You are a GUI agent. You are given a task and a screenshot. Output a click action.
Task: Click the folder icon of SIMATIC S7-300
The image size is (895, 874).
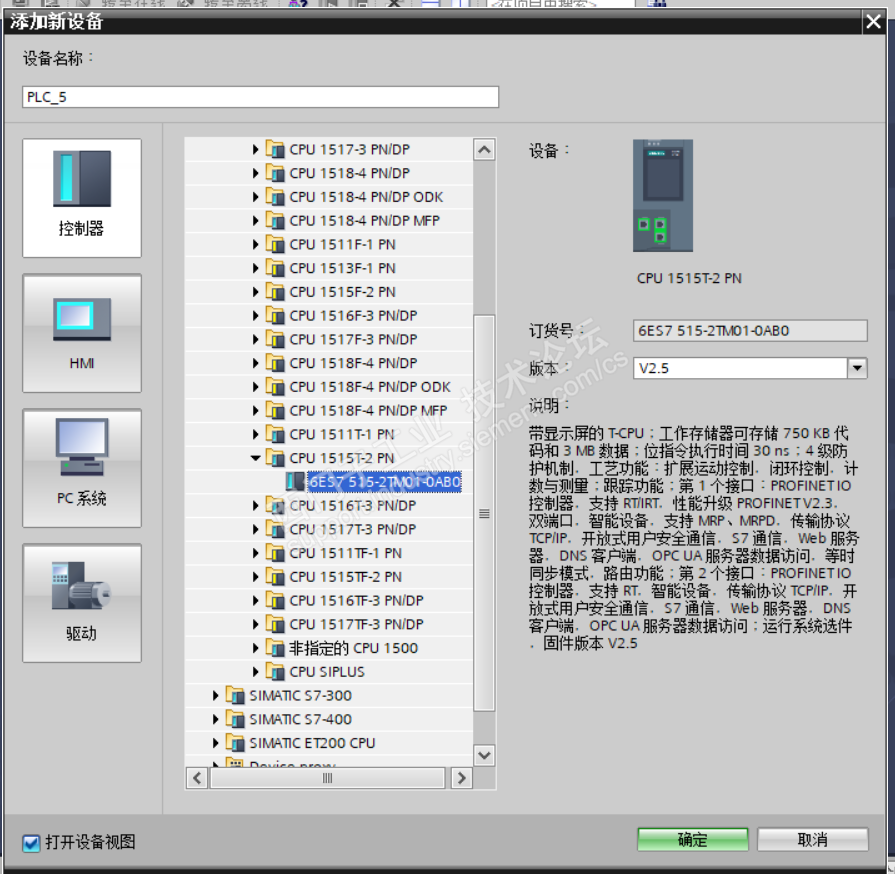pyautogui.click(x=235, y=695)
